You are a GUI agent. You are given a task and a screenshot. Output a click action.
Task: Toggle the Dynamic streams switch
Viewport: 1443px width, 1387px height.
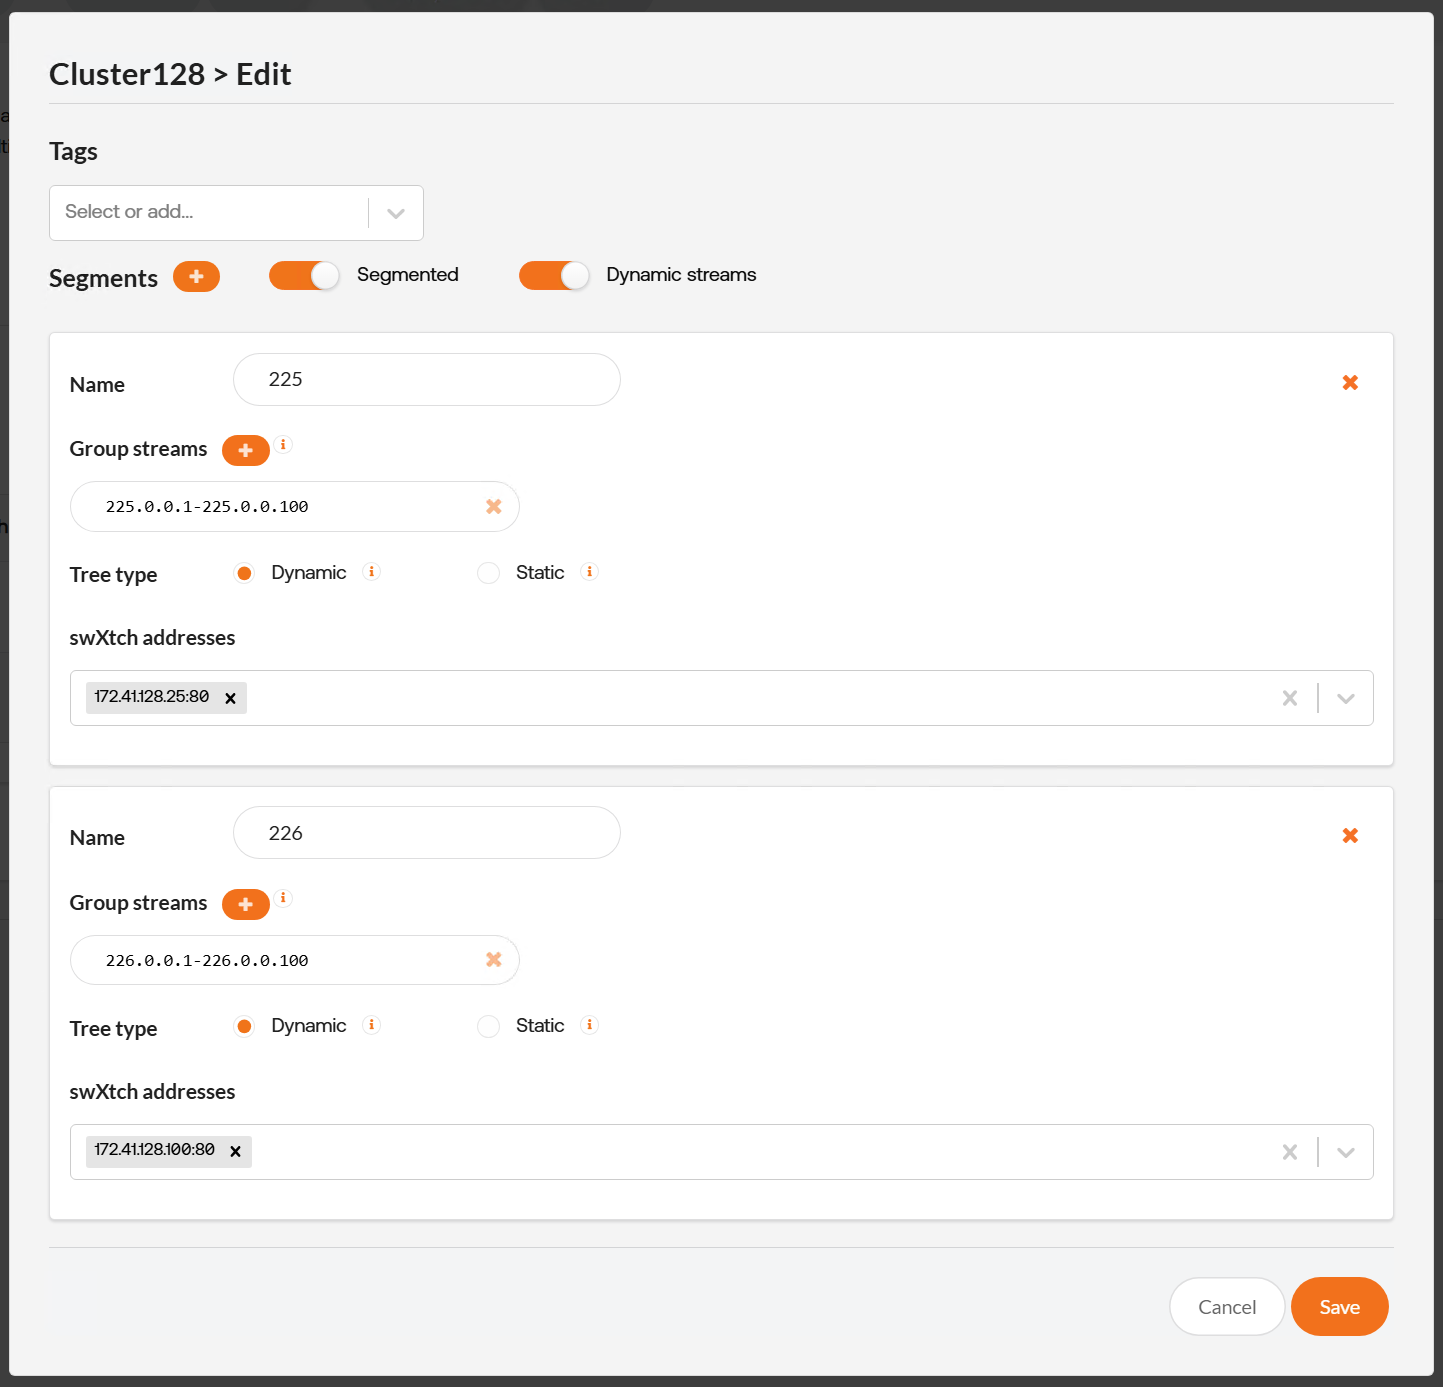tap(554, 276)
